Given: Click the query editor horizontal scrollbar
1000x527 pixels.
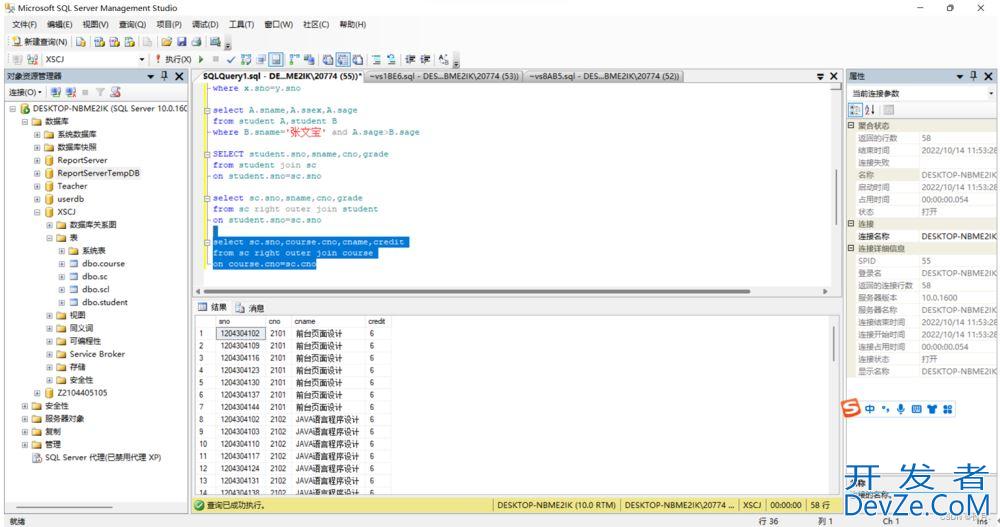Looking at the screenshot, I should click(x=476, y=291).
